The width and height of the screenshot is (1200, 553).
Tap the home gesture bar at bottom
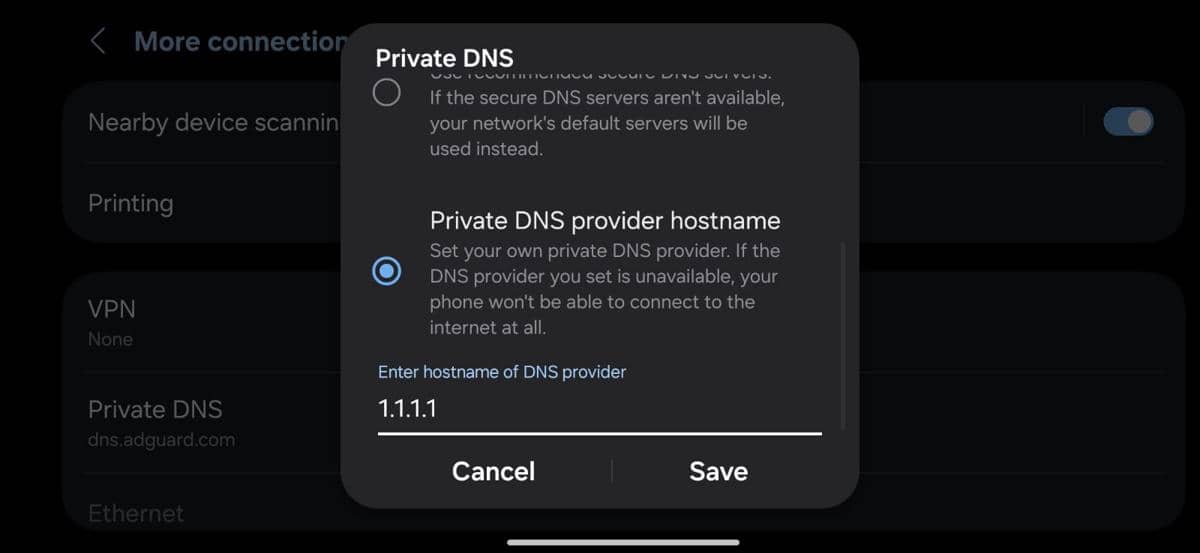[x=622, y=542]
